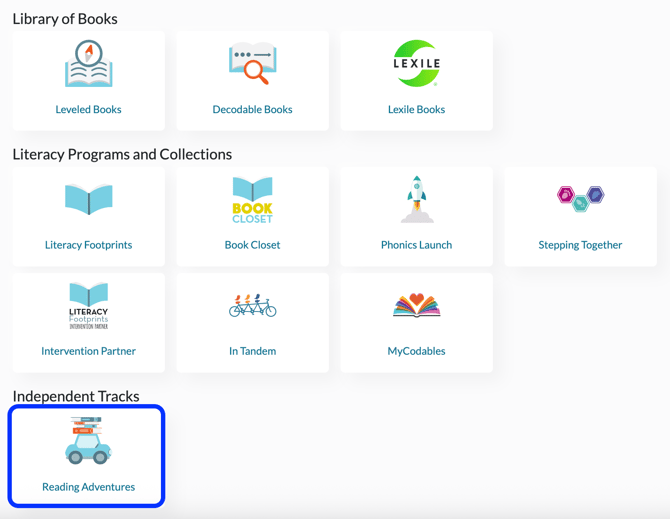Viewport: 670px width, 519px height.
Task: Click the Book Closet logo icon
Action: [253, 199]
